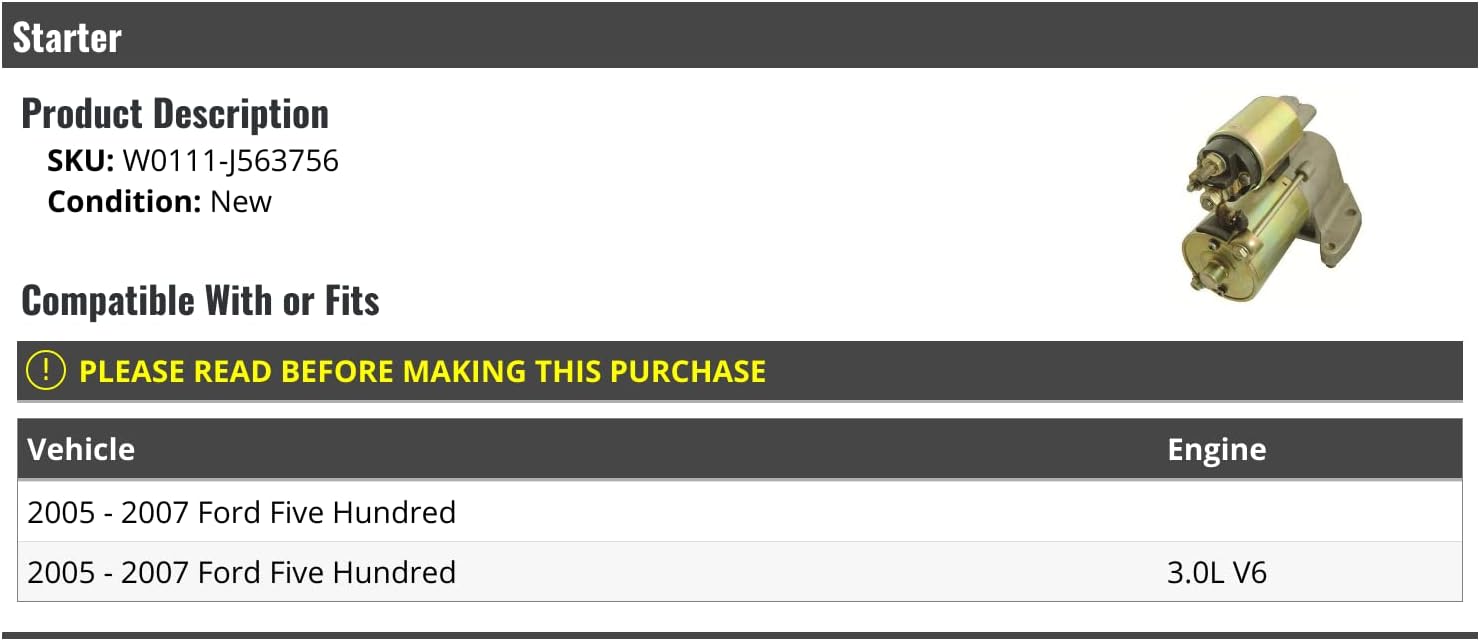
Task: Click the yellow exclamation warning icon
Action: point(46,371)
